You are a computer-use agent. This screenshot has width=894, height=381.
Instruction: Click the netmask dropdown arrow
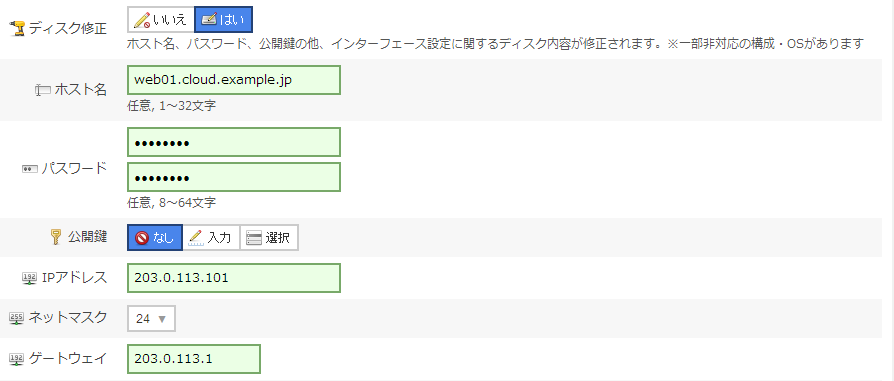pyautogui.click(x=161, y=319)
